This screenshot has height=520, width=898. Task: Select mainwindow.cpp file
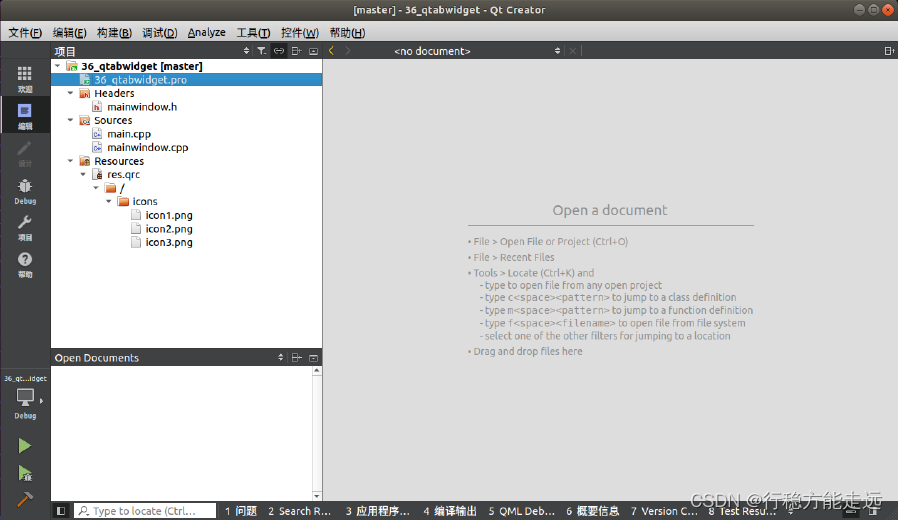[x=147, y=147]
